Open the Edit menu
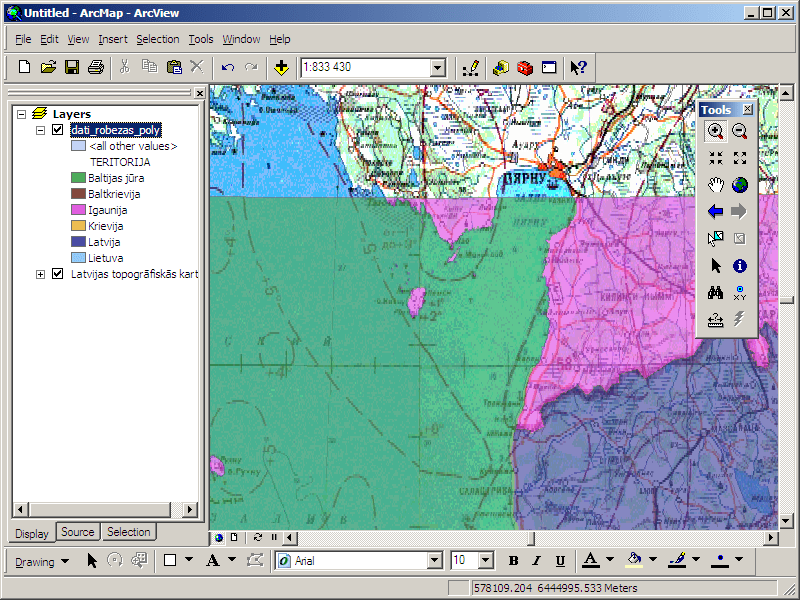Viewport: 800px width, 600px height. pos(49,39)
